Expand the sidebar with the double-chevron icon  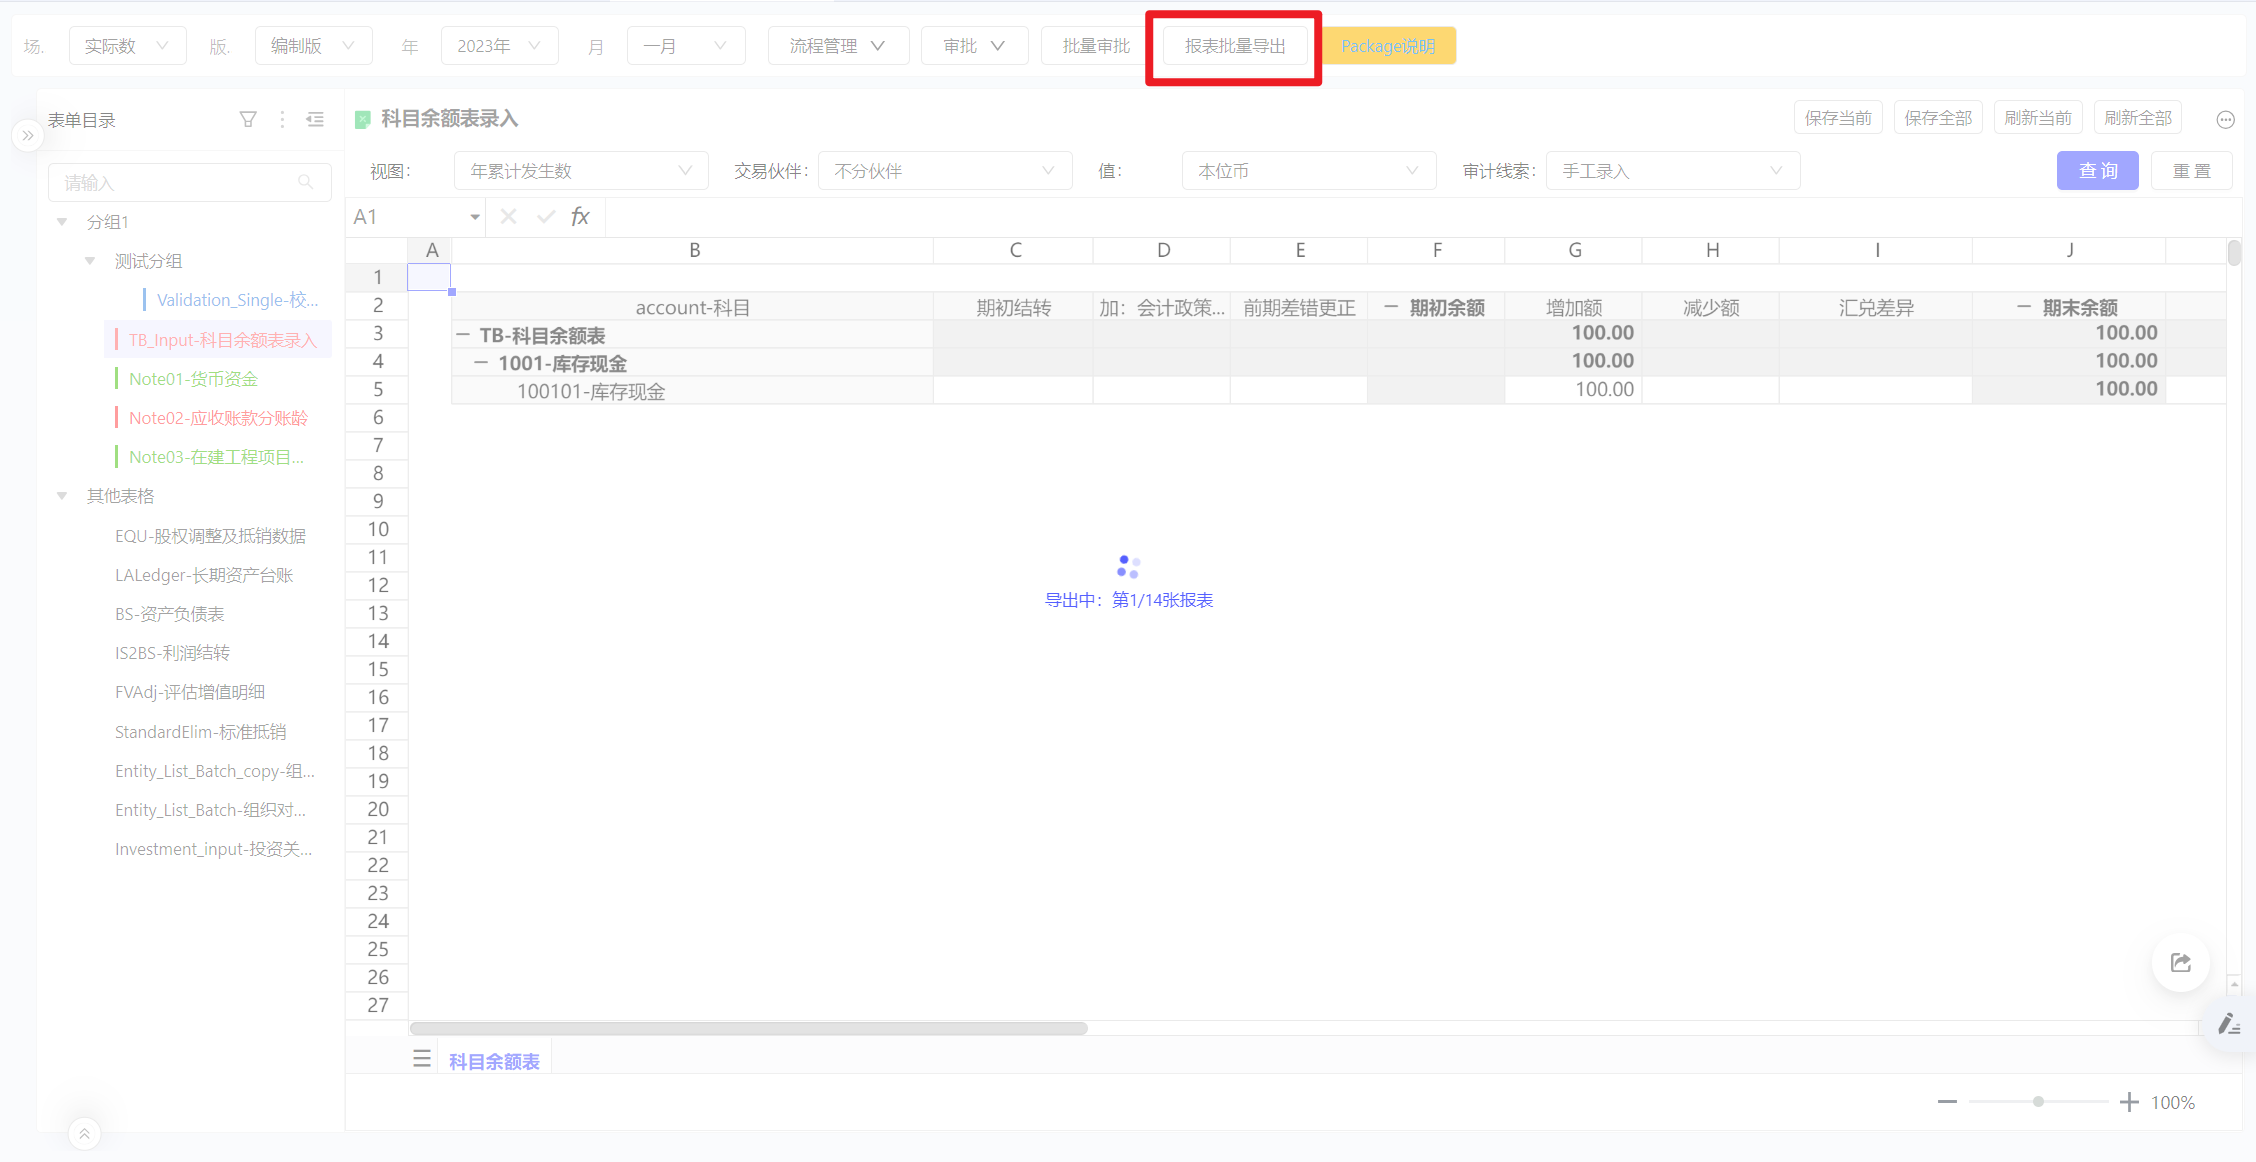(28, 135)
